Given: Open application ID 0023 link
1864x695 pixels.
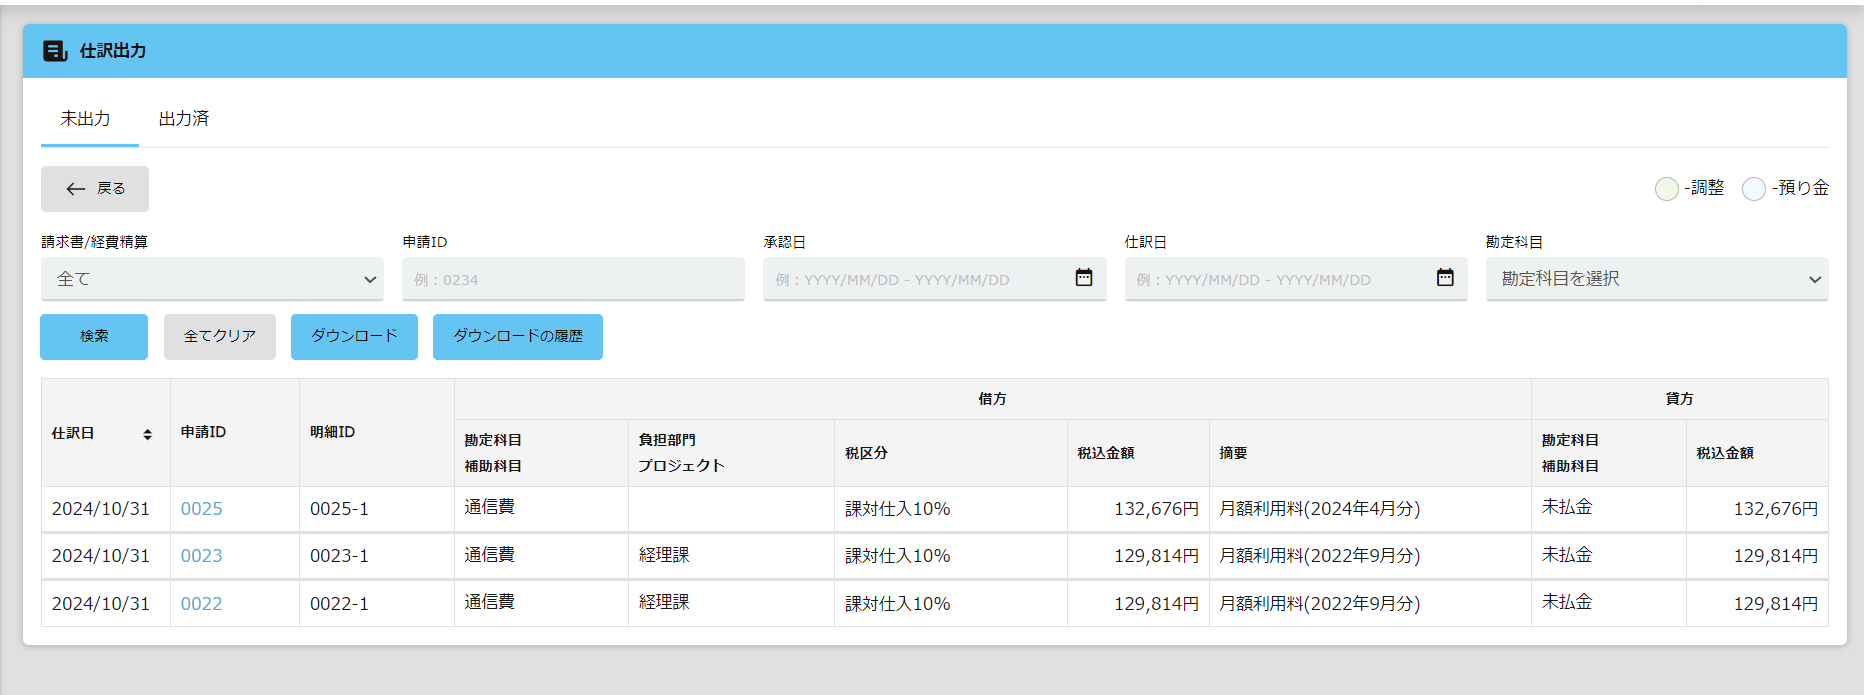Looking at the screenshot, I should pos(201,556).
